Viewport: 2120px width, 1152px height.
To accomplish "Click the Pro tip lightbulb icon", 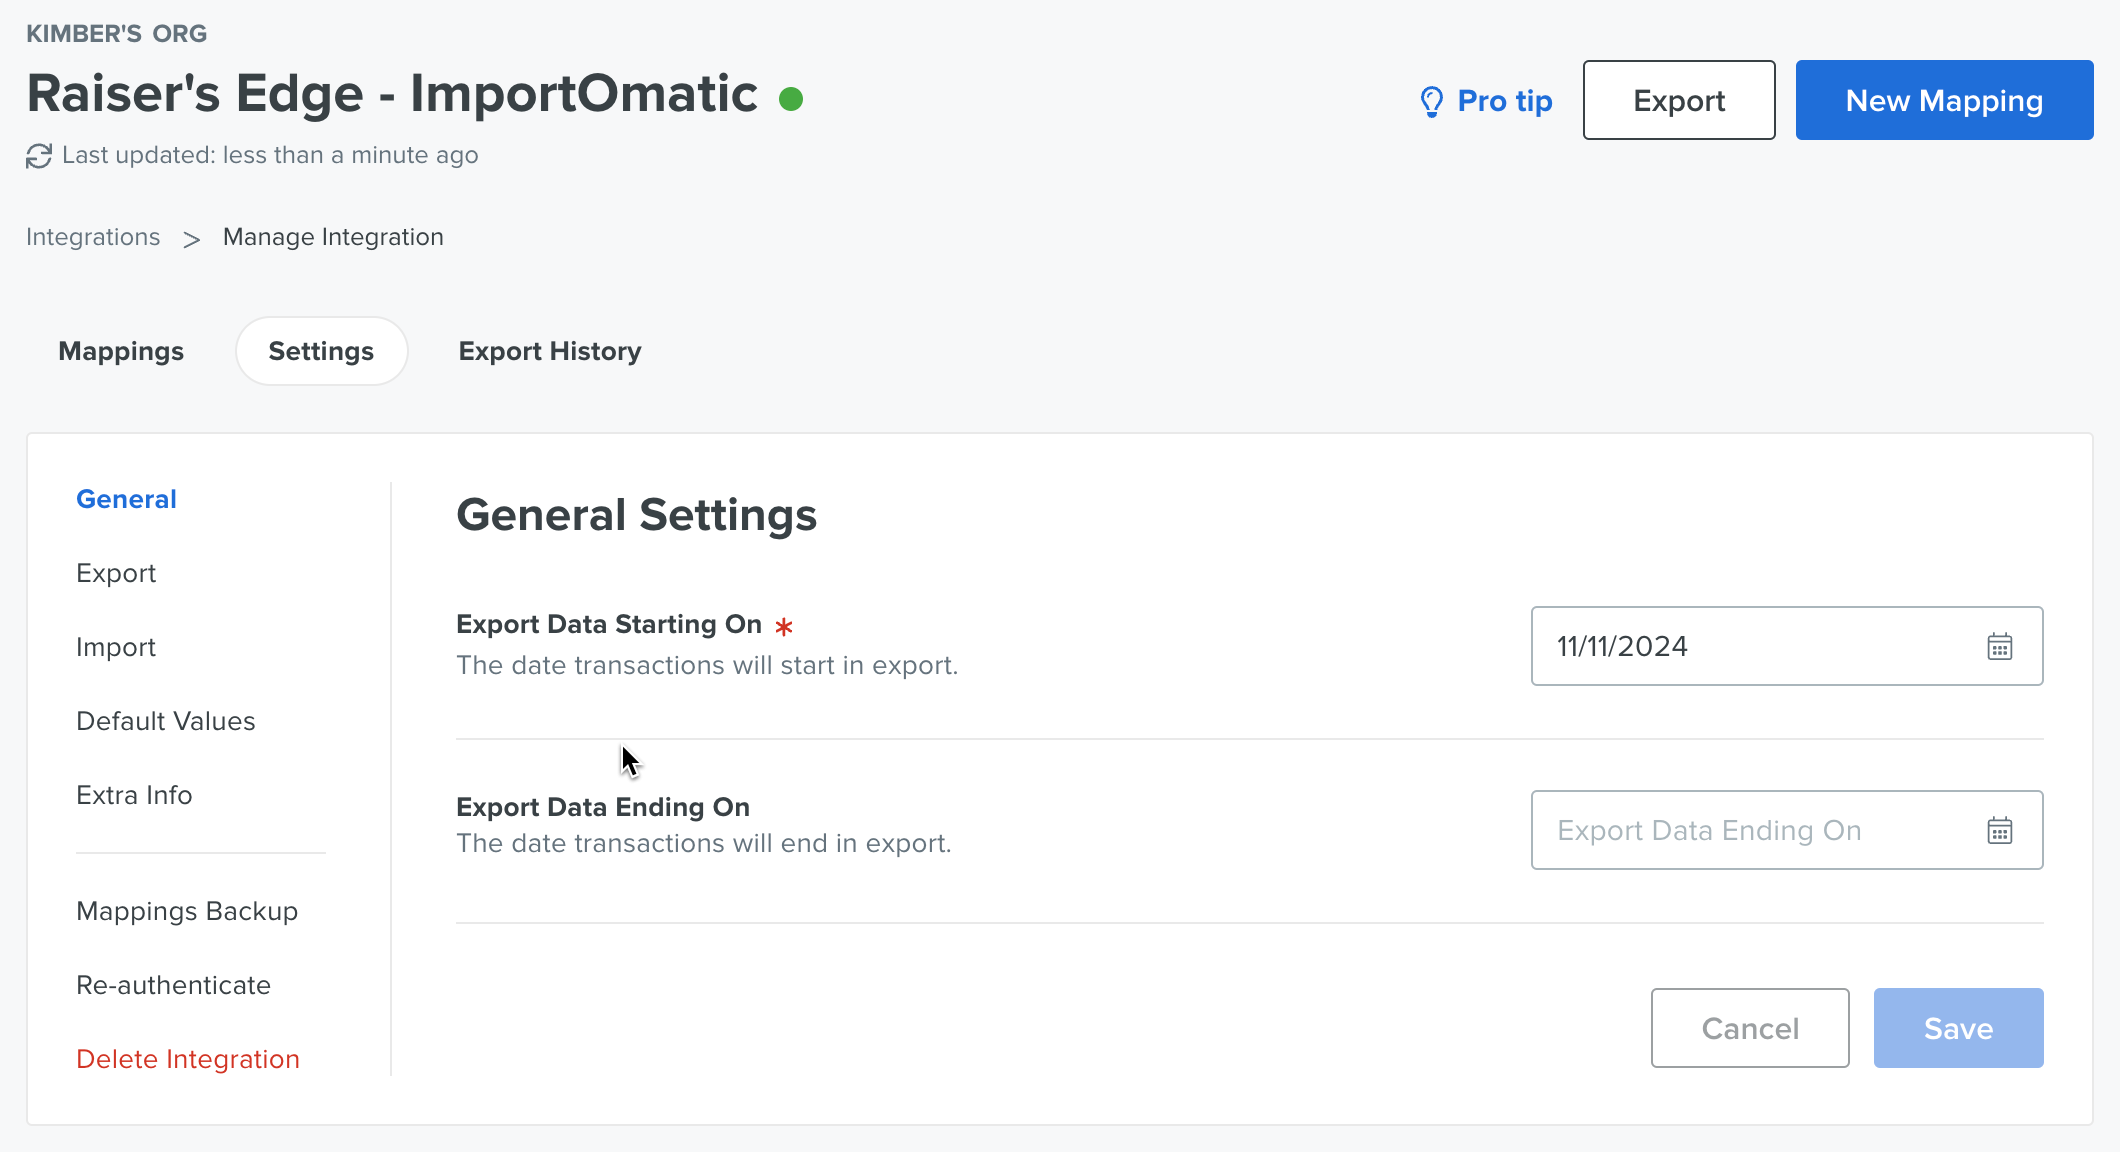I will [x=1432, y=101].
